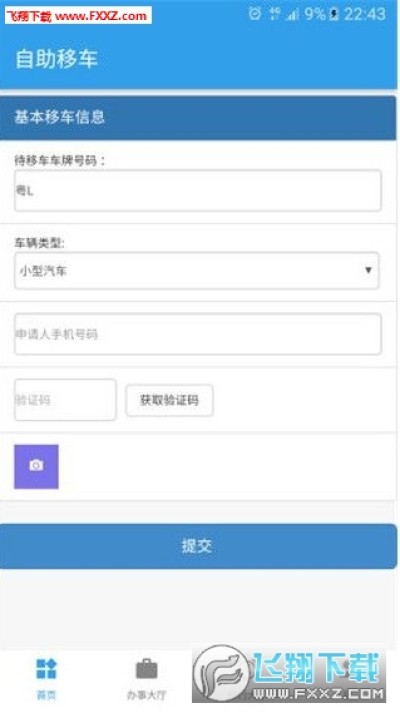
Task: Tap the 22:43 clock in status bar
Action: pyautogui.click(x=365, y=14)
